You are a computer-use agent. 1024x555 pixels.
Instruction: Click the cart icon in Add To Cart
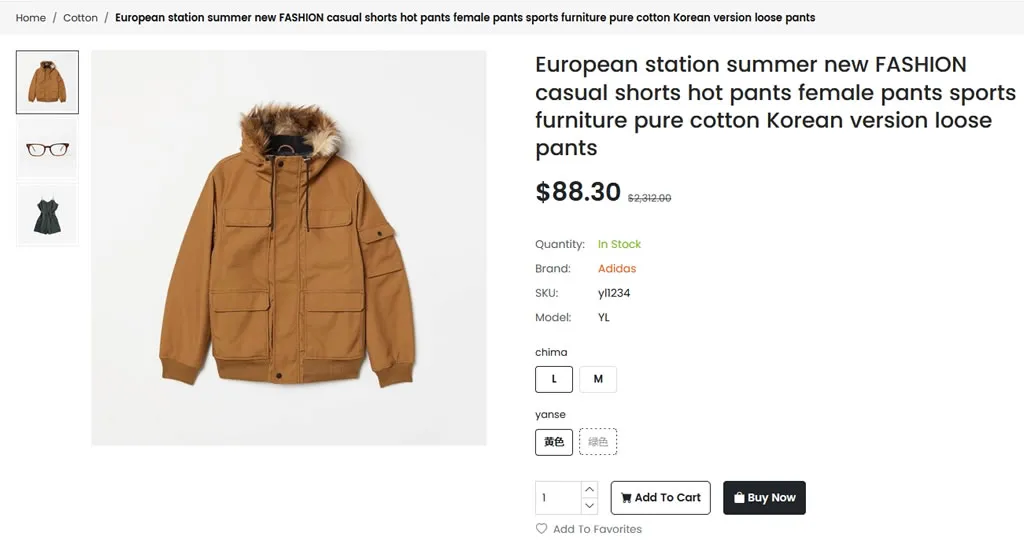626,498
